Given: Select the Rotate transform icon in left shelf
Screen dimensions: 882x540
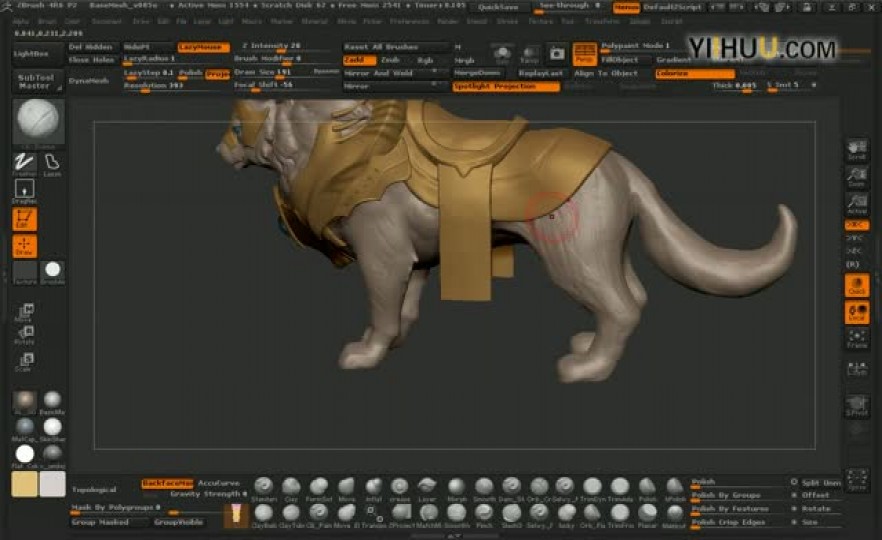Looking at the screenshot, I should click(x=25, y=335).
